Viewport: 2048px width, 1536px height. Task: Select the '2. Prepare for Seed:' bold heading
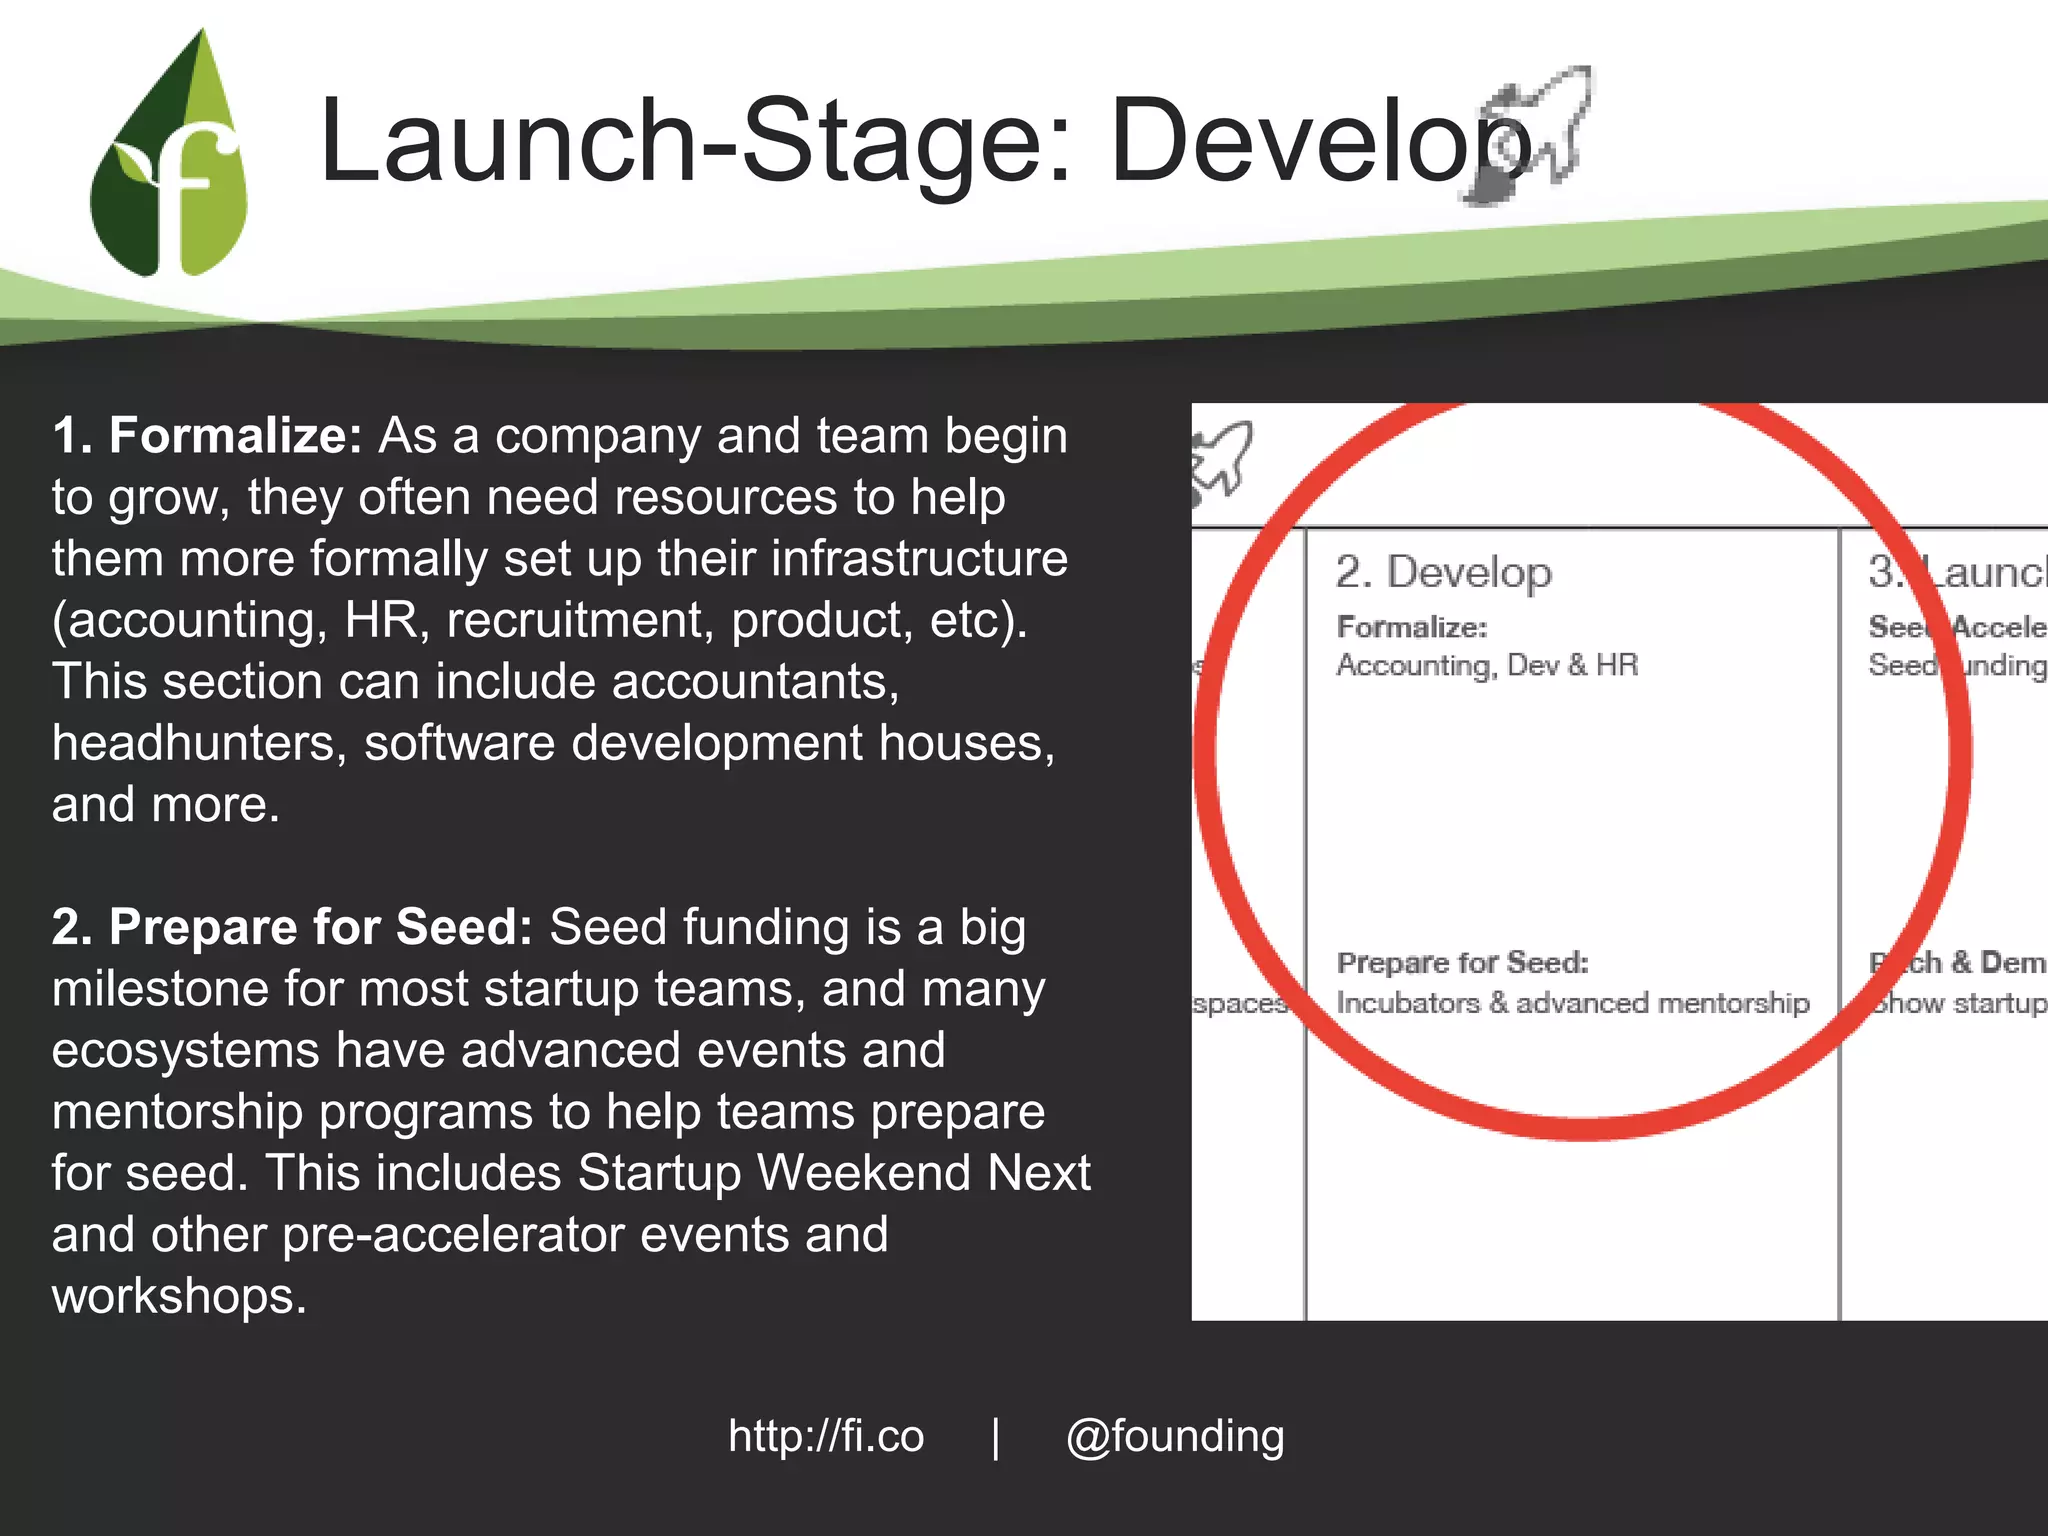tap(292, 927)
